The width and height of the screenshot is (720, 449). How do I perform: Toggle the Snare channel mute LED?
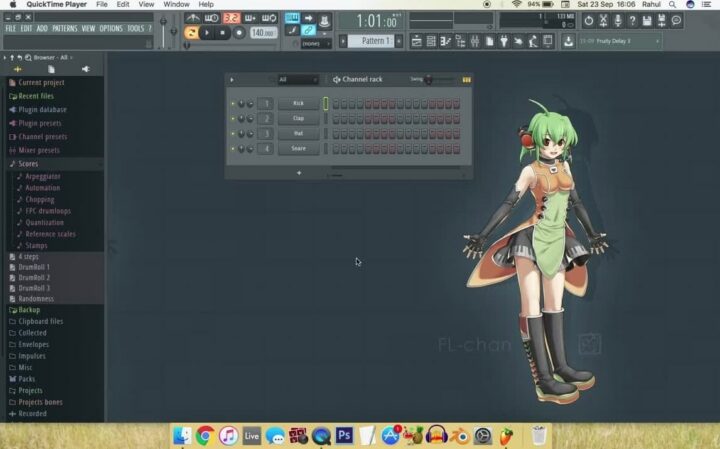233,148
